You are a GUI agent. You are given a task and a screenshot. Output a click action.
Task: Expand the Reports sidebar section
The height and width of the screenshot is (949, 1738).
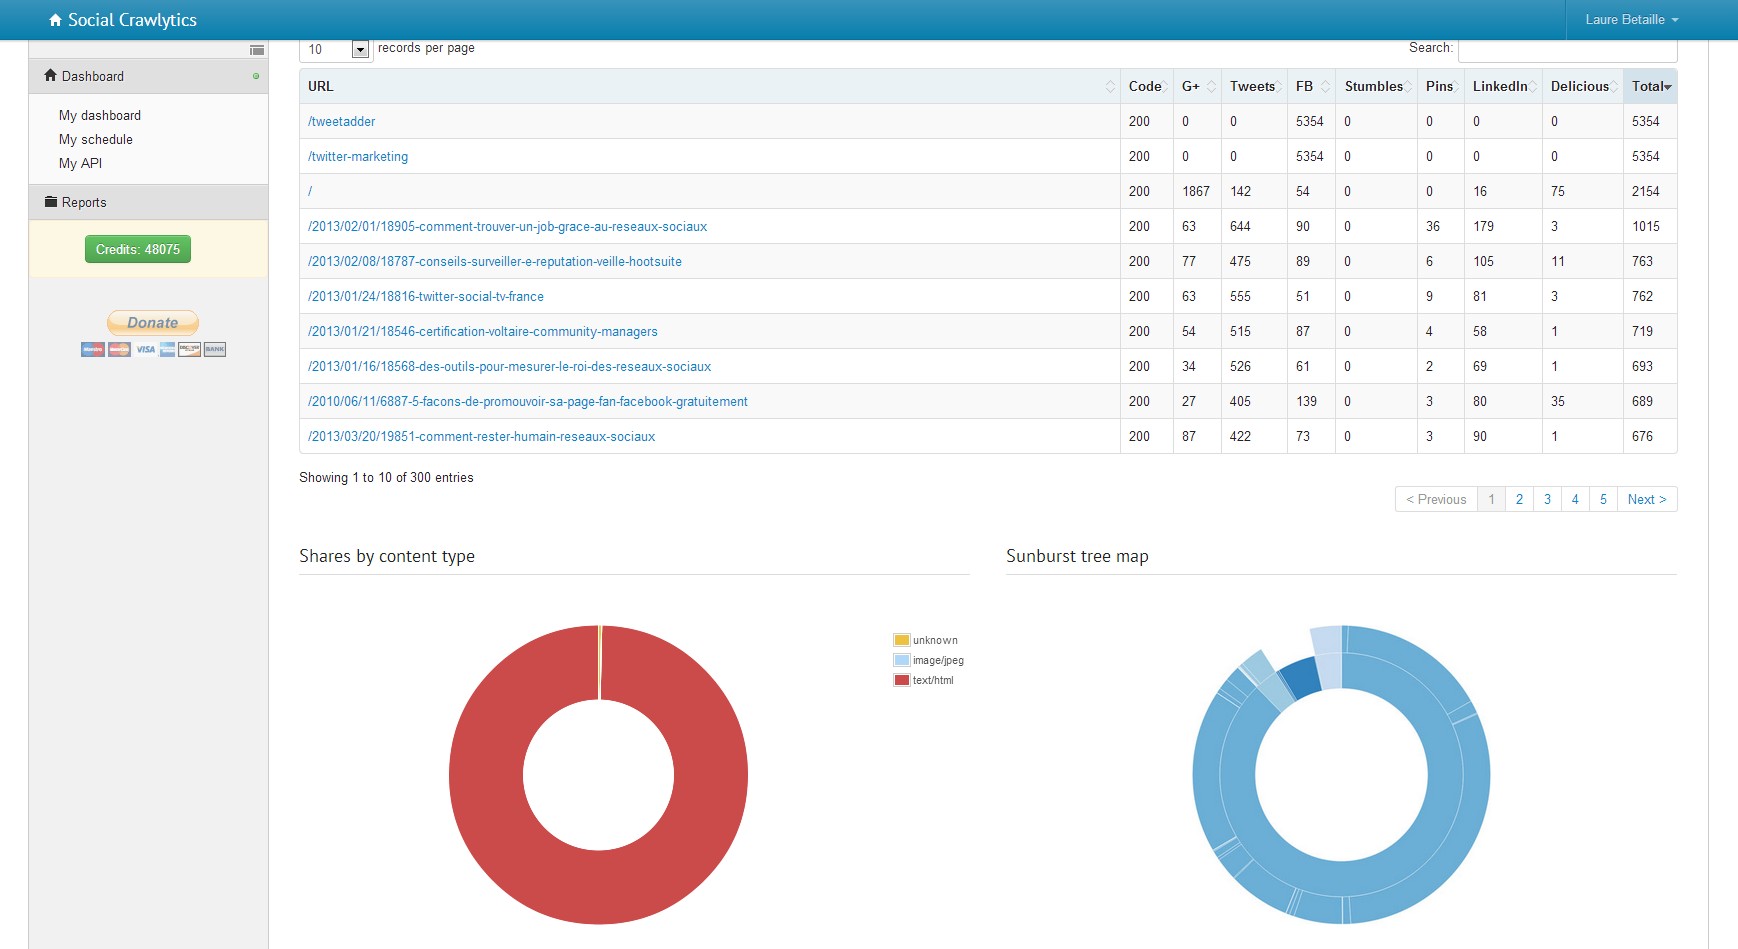coord(84,202)
